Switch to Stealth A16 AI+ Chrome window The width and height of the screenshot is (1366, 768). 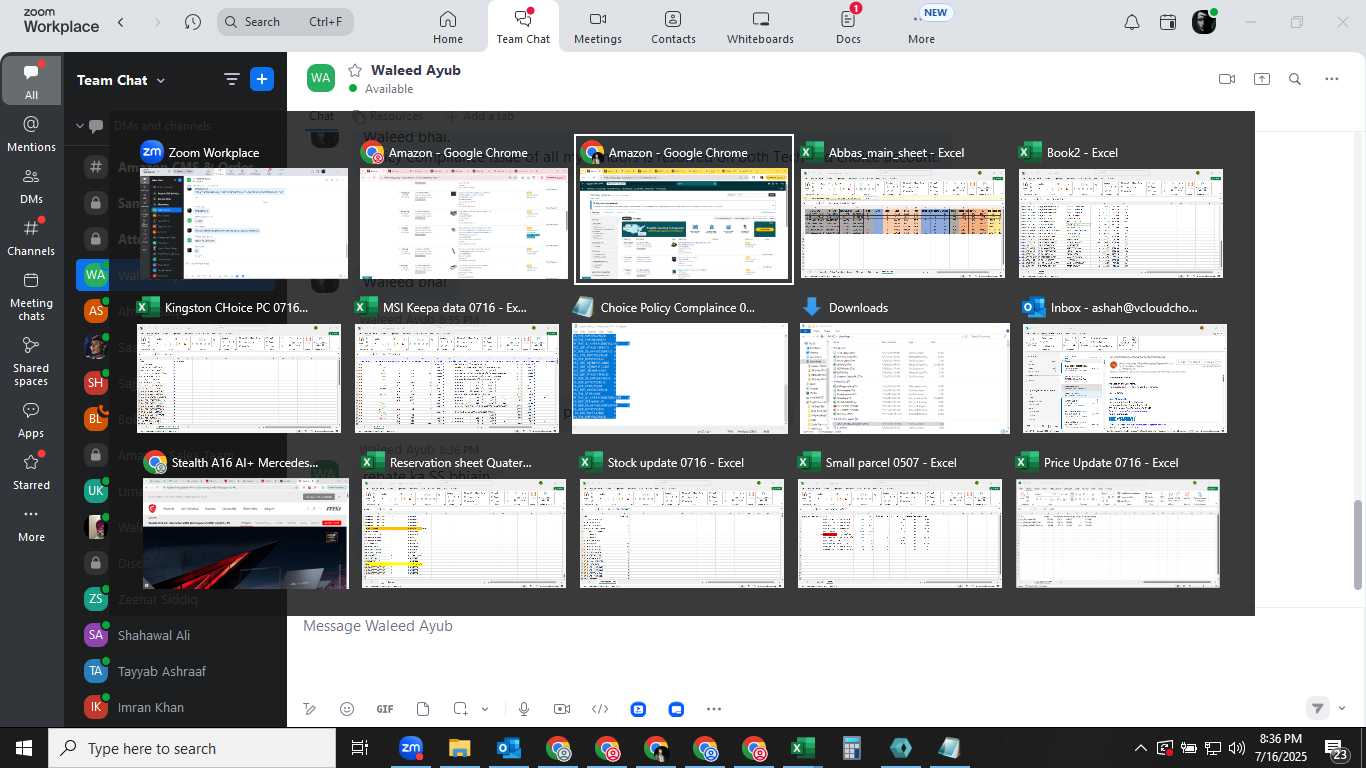pyautogui.click(x=246, y=520)
